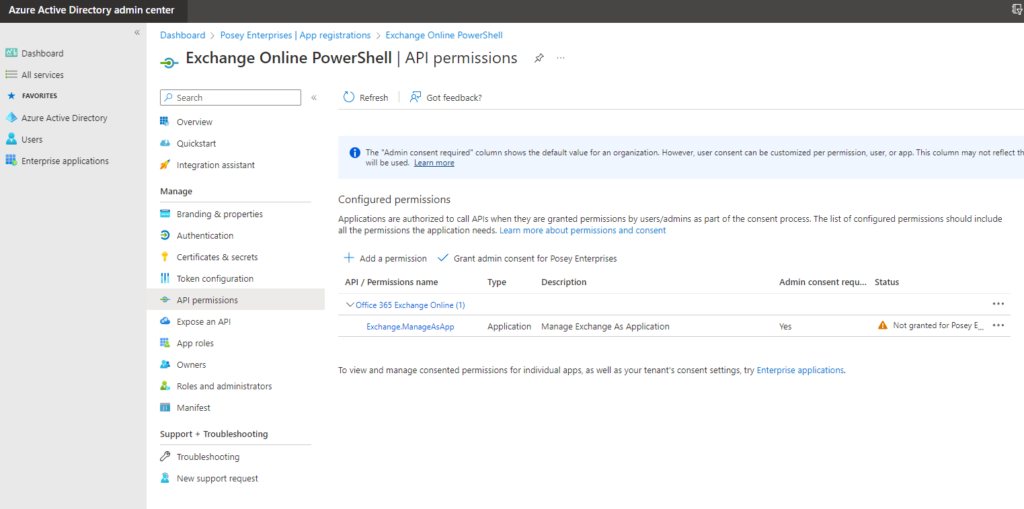Click the Exchange Online PowerShell app logo
The width and height of the screenshot is (1024, 509).
coord(168,63)
